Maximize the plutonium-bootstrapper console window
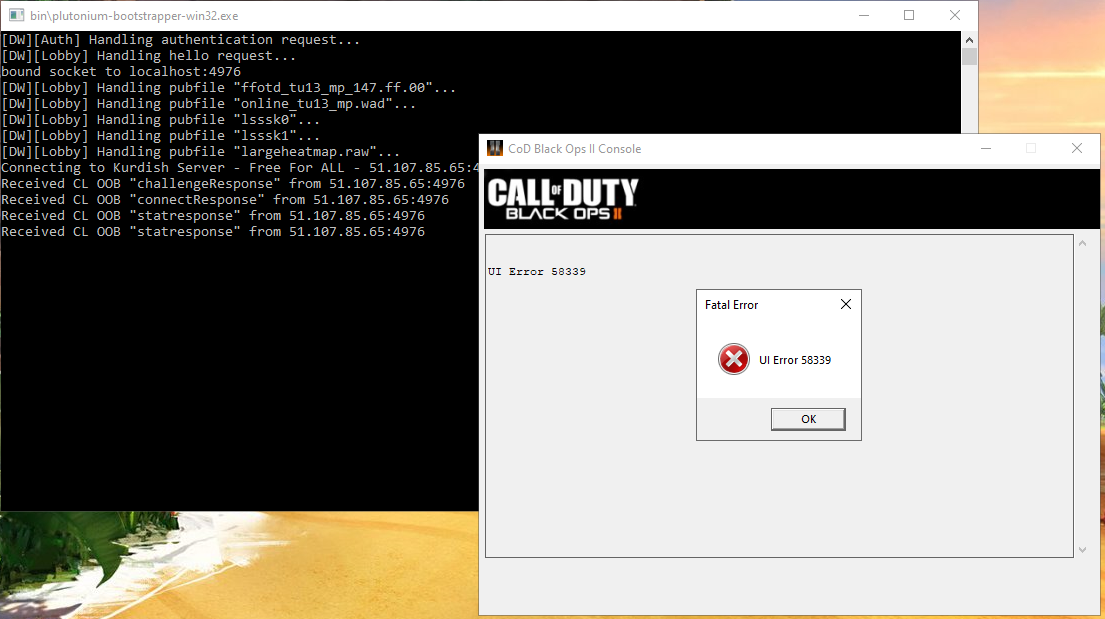The height and width of the screenshot is (619, 1105). pyautogui.click(x=909, y=16)
